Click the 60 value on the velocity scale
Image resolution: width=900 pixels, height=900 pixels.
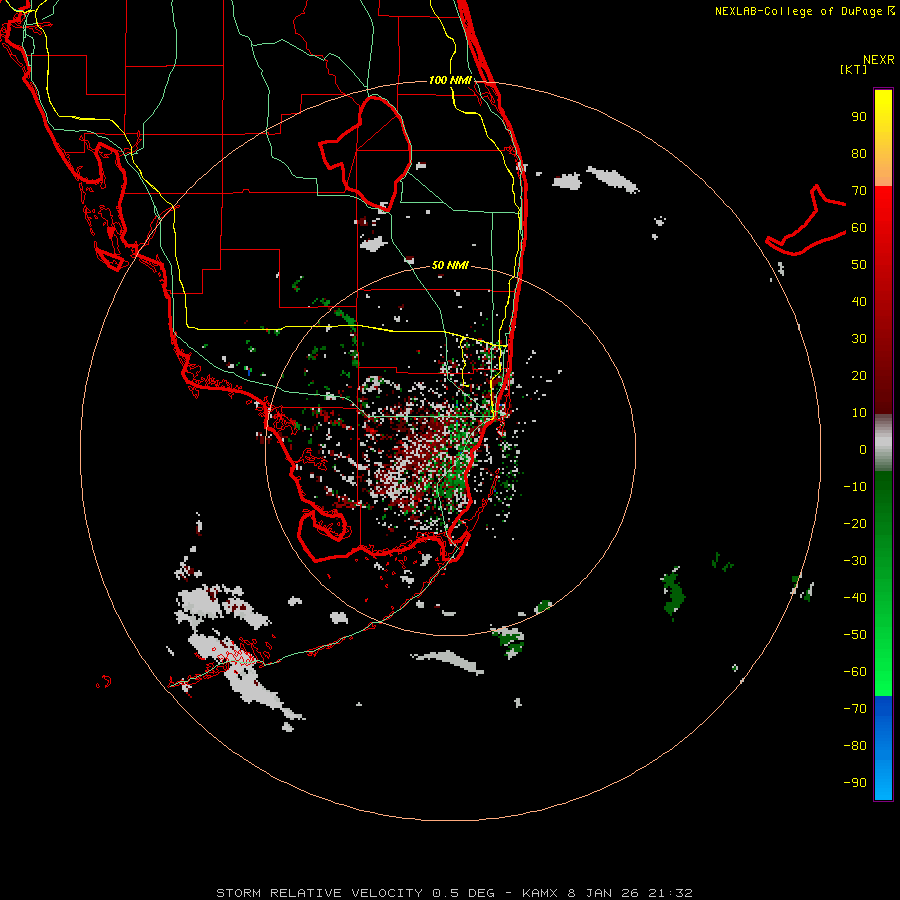click(x=859, y=228)
